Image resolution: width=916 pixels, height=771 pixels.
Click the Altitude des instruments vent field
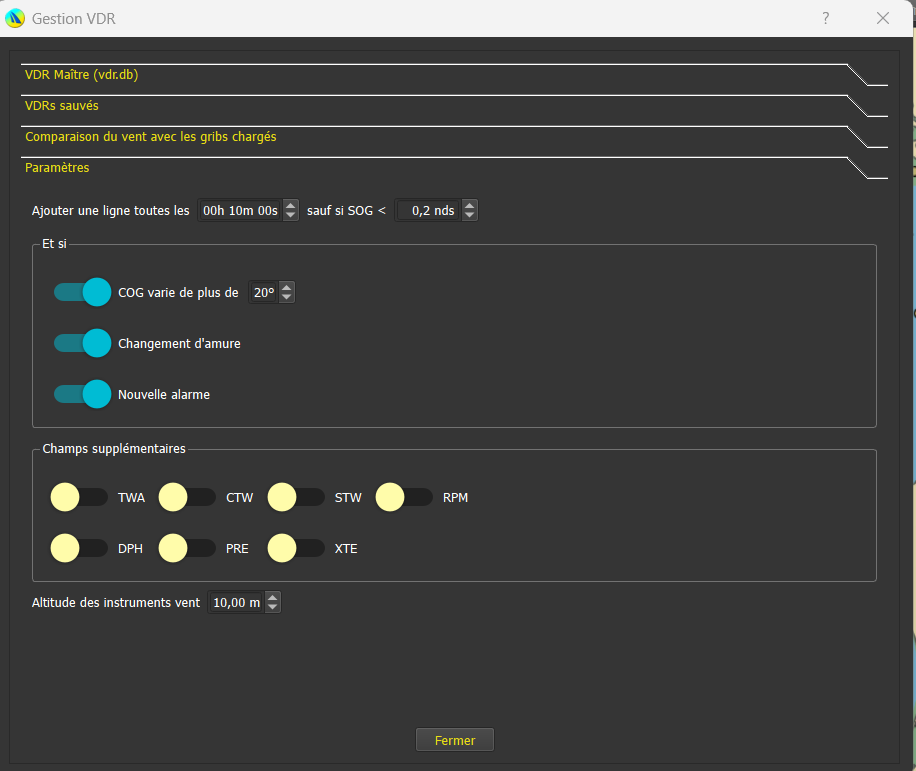point(236,603)
